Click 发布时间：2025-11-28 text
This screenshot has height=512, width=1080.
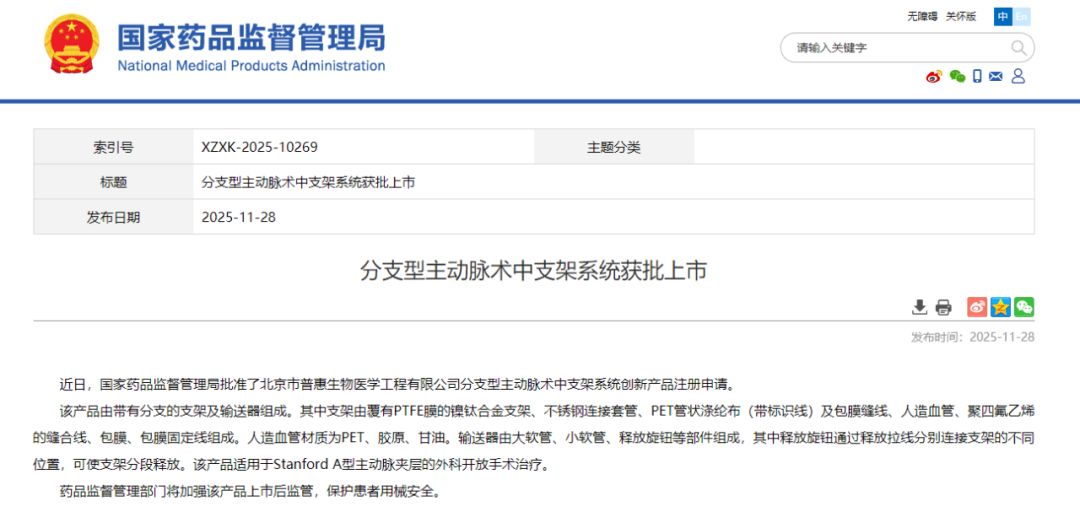pyautogui.click(x=972, y=337)
